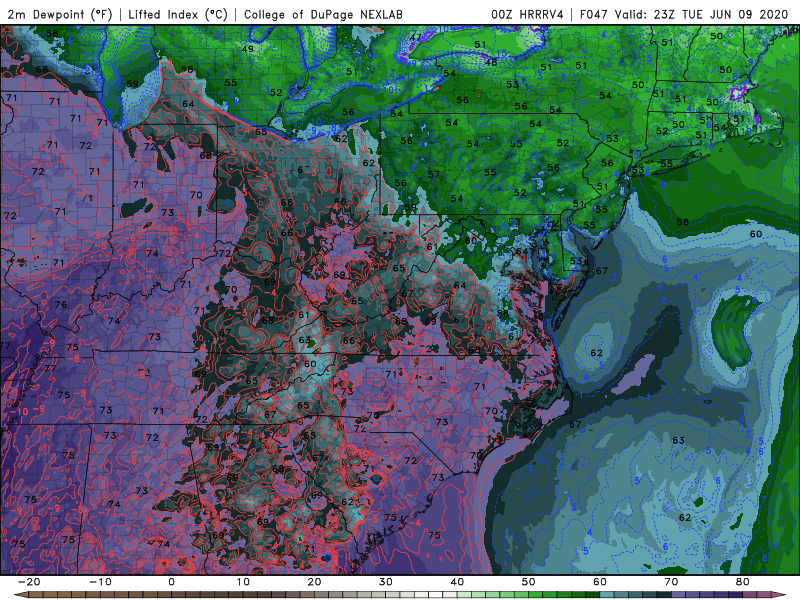800x600 pixels.
Task: Click the '50' color bar label
Action: tap(529, 582)
